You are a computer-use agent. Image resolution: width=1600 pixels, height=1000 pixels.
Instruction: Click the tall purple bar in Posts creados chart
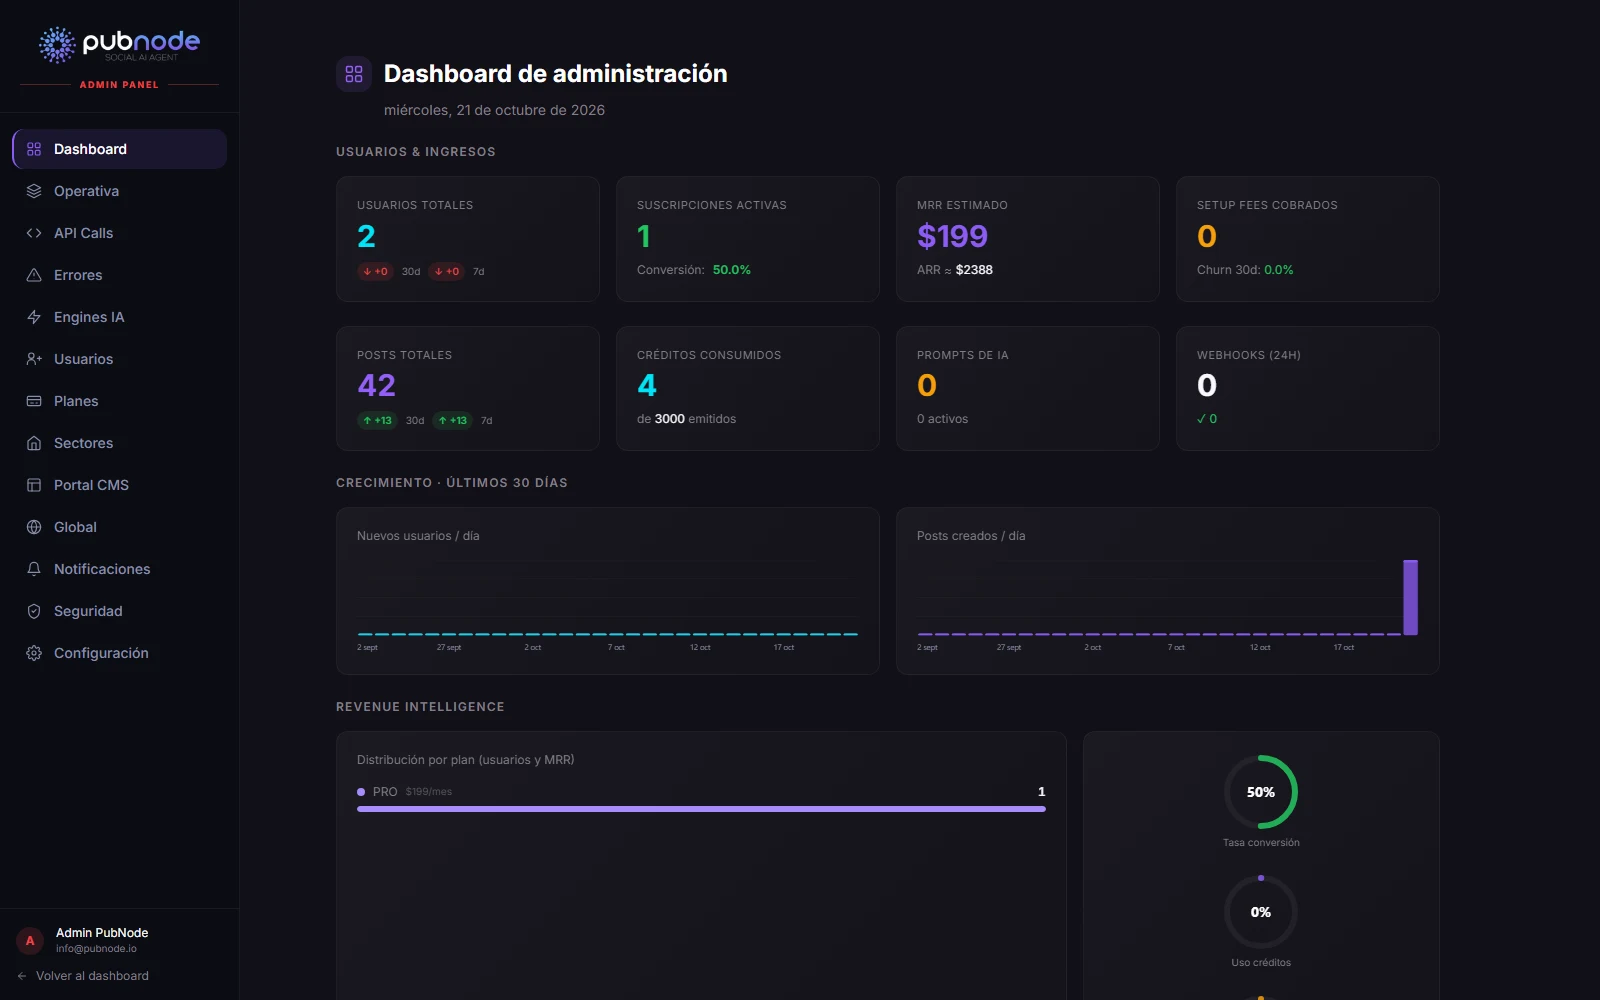coord(1410,597)
